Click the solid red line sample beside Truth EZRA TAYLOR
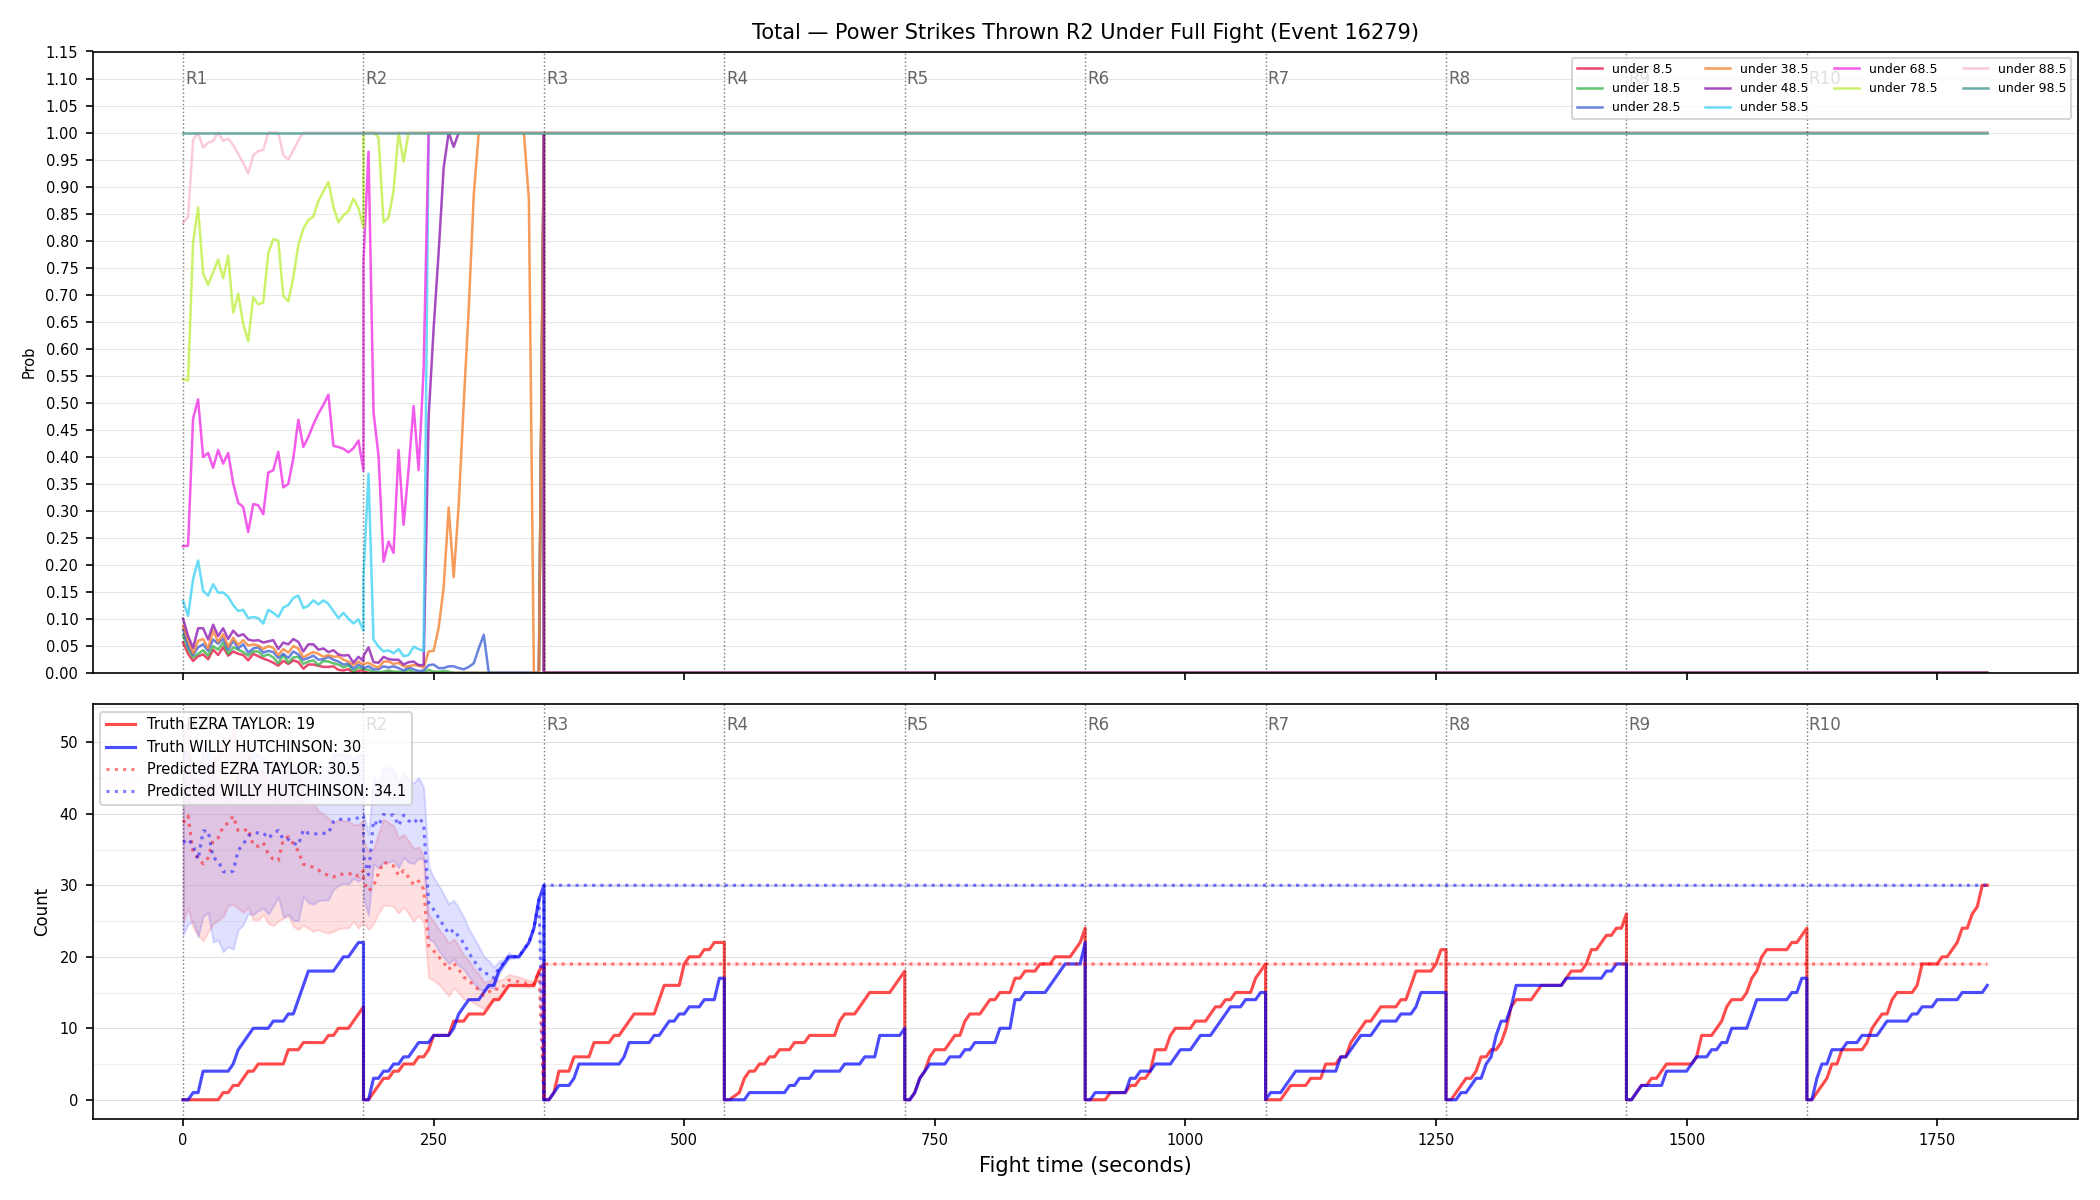 coord(121,724)
